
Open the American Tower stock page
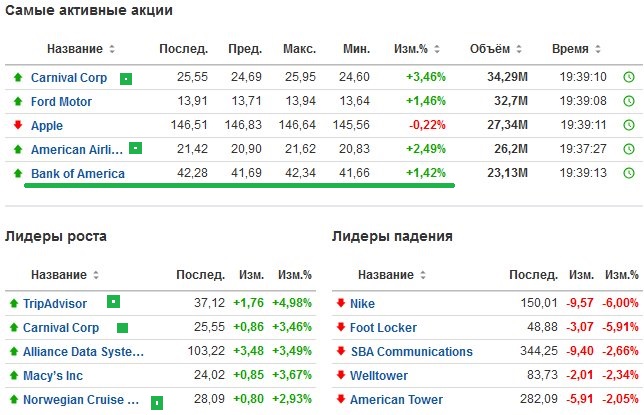click(x=396, y=399)
